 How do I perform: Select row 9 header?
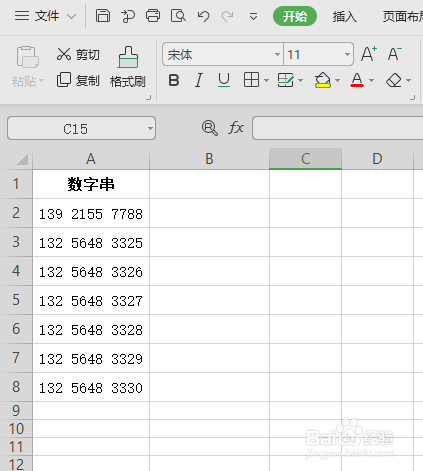tap(16, 410)
